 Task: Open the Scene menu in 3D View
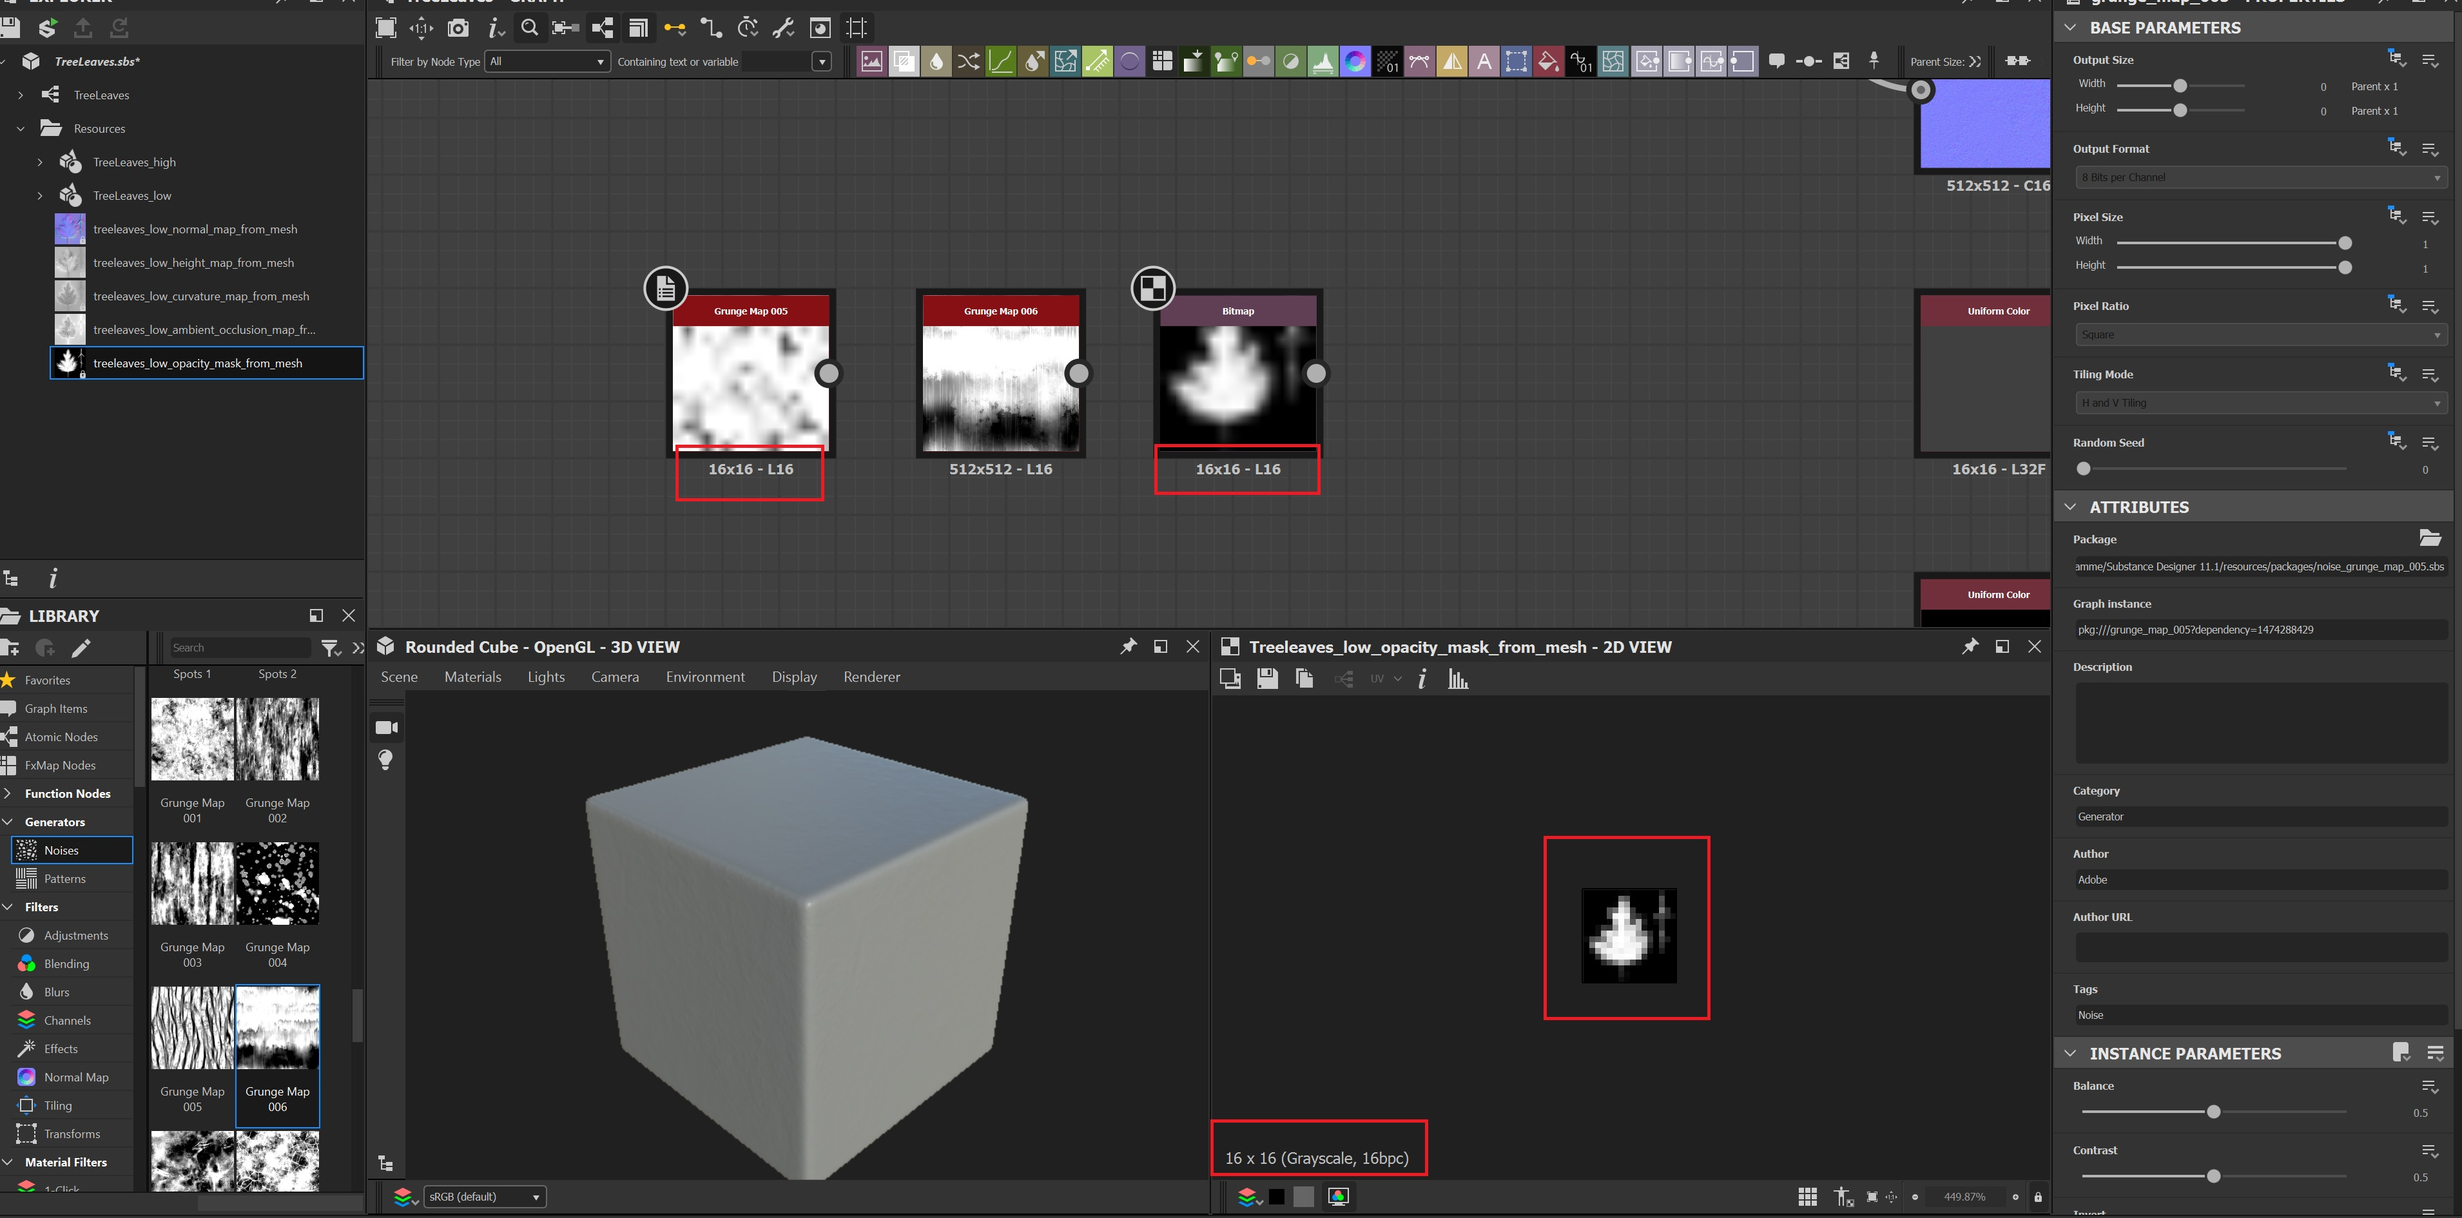click(x=399, y=677)
